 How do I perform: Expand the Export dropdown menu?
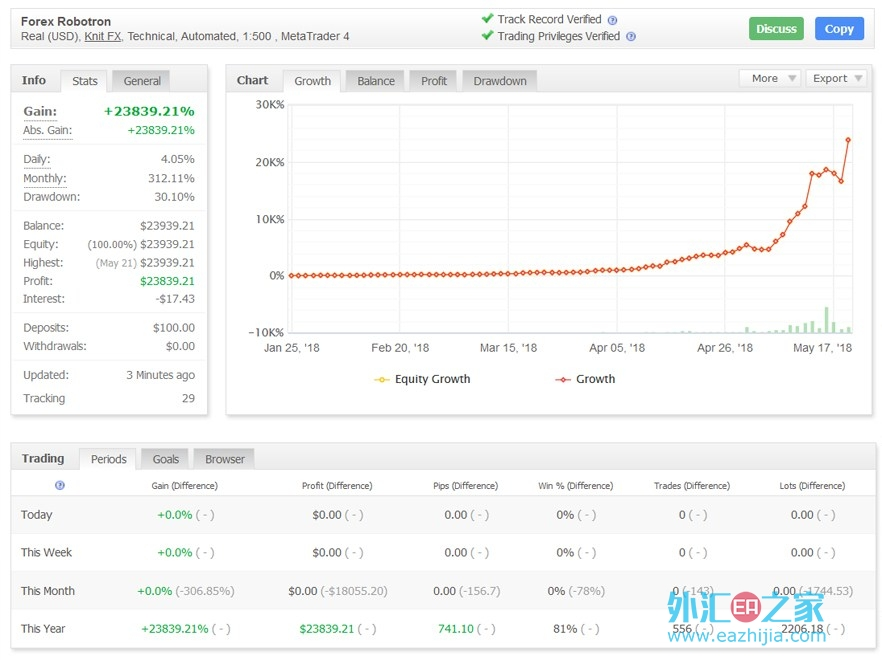click(836, 78)
